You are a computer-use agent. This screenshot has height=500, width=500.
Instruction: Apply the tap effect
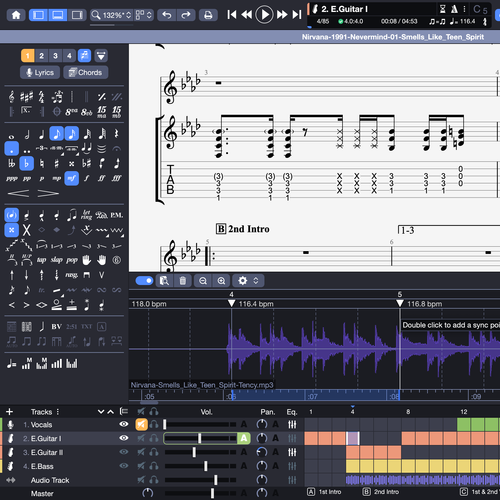(x=41, y=260)
